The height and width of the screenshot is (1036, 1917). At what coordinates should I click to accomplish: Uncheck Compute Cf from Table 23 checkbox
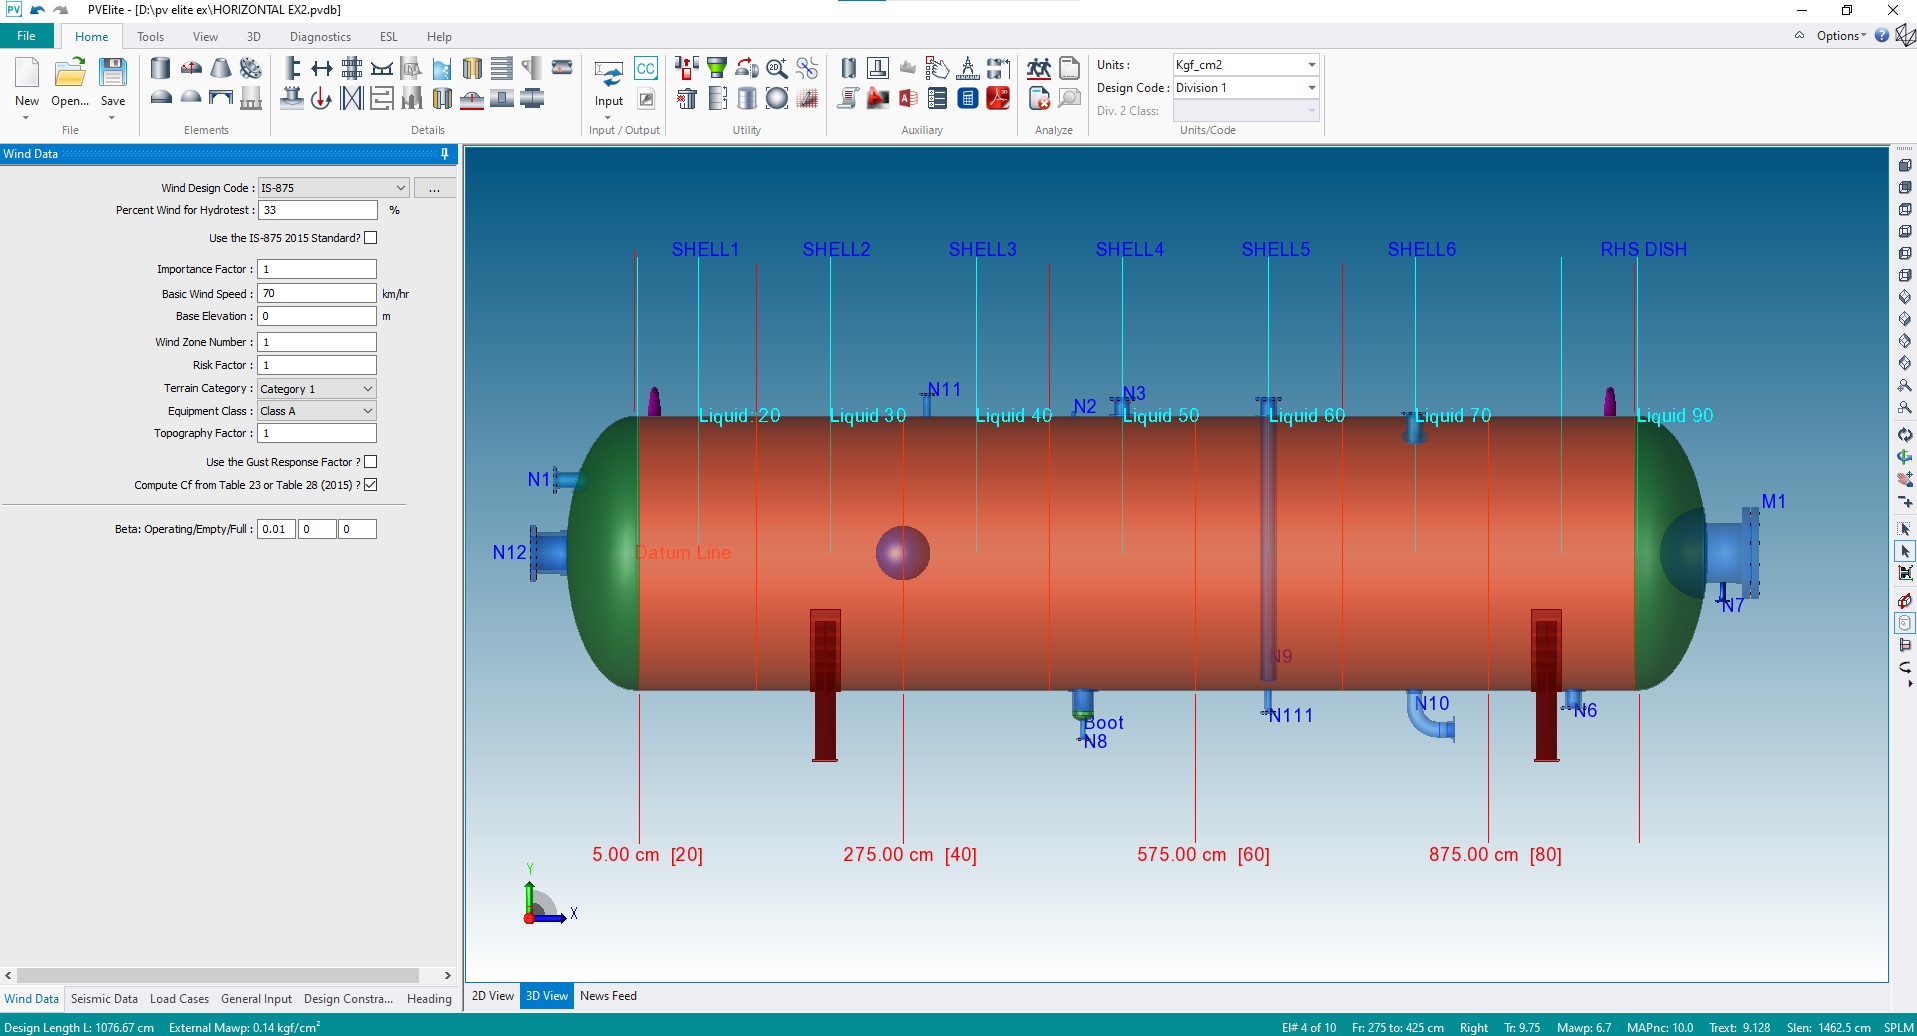click(x=371, y=485)
